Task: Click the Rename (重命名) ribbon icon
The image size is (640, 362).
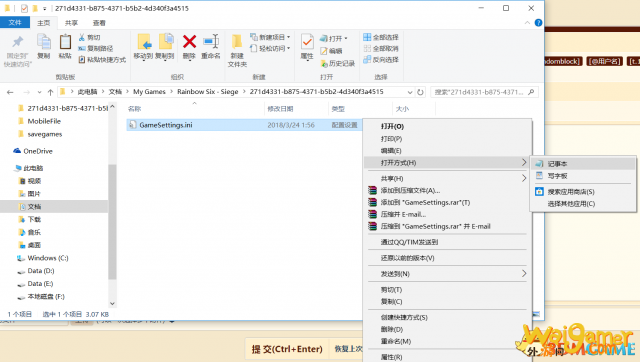Action: click(x=211, y=42)
